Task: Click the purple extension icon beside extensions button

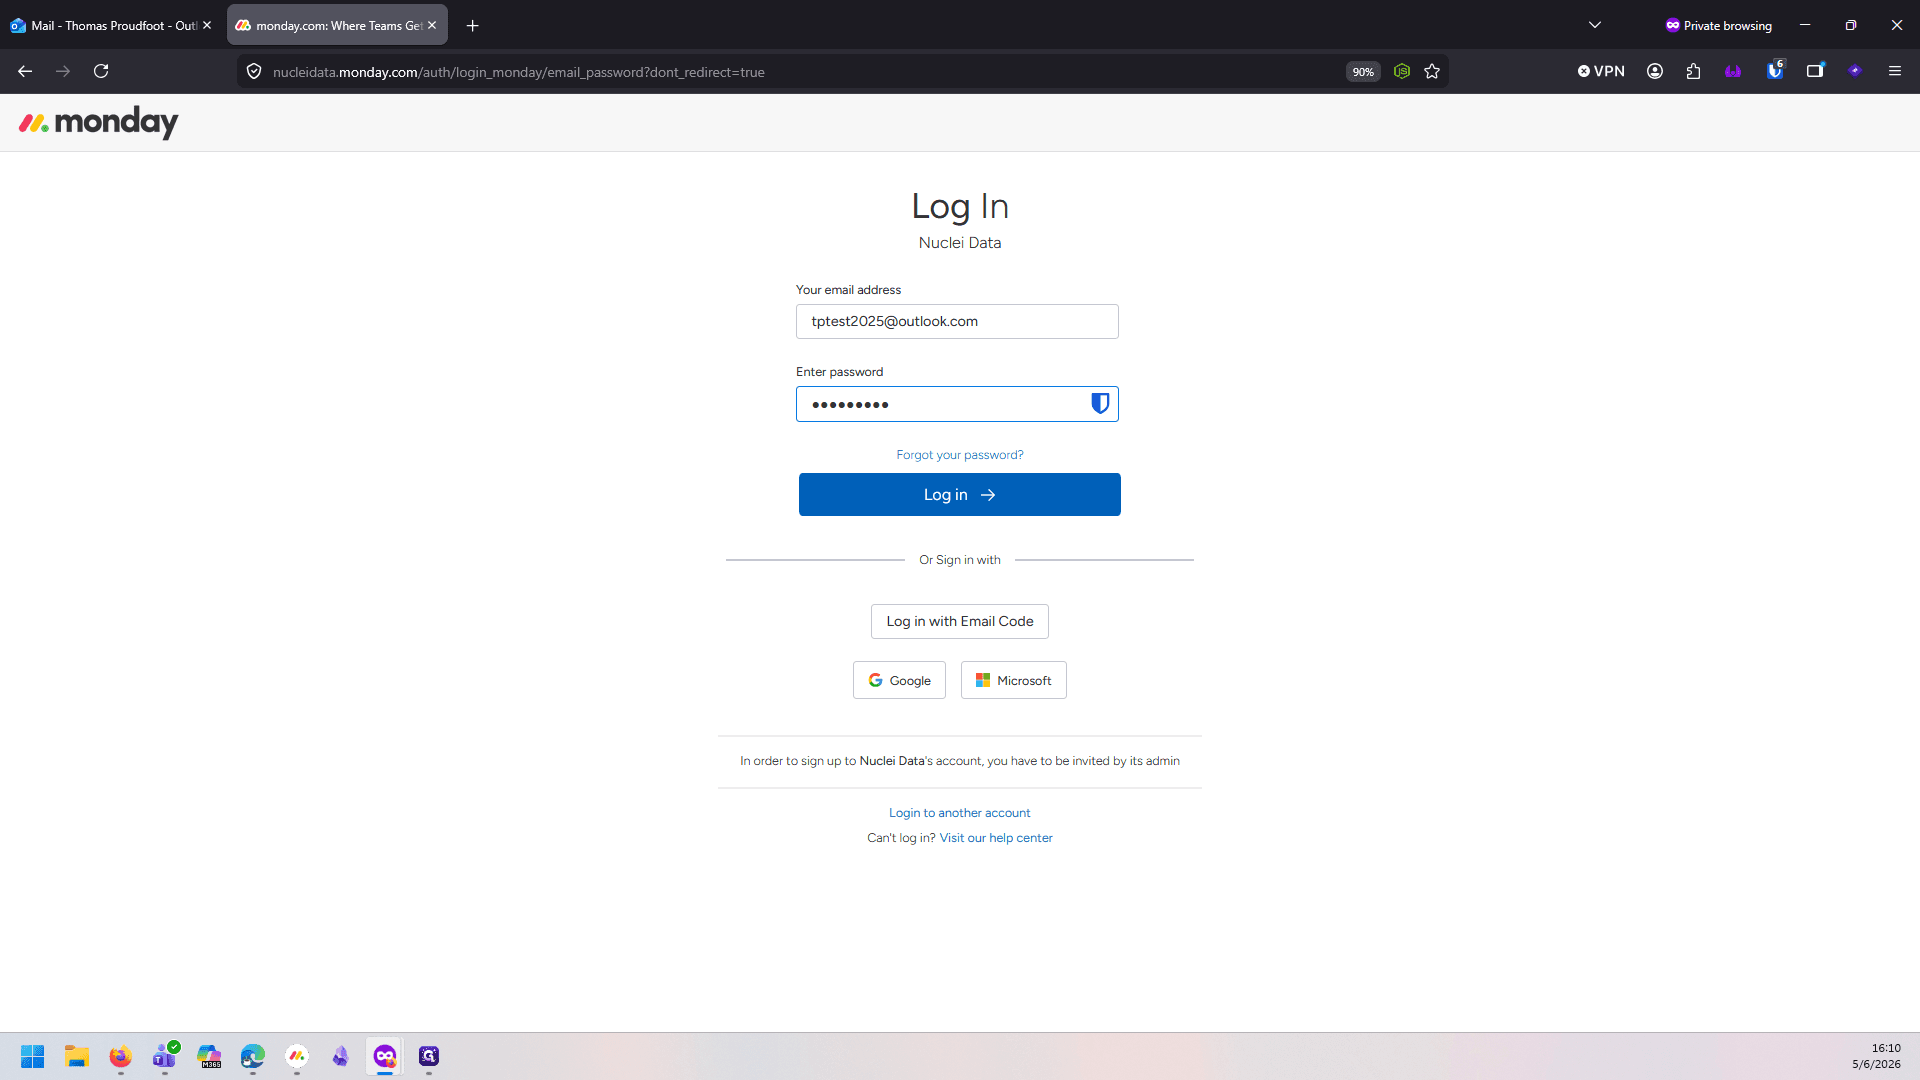Action: [x=1733, y=71]
